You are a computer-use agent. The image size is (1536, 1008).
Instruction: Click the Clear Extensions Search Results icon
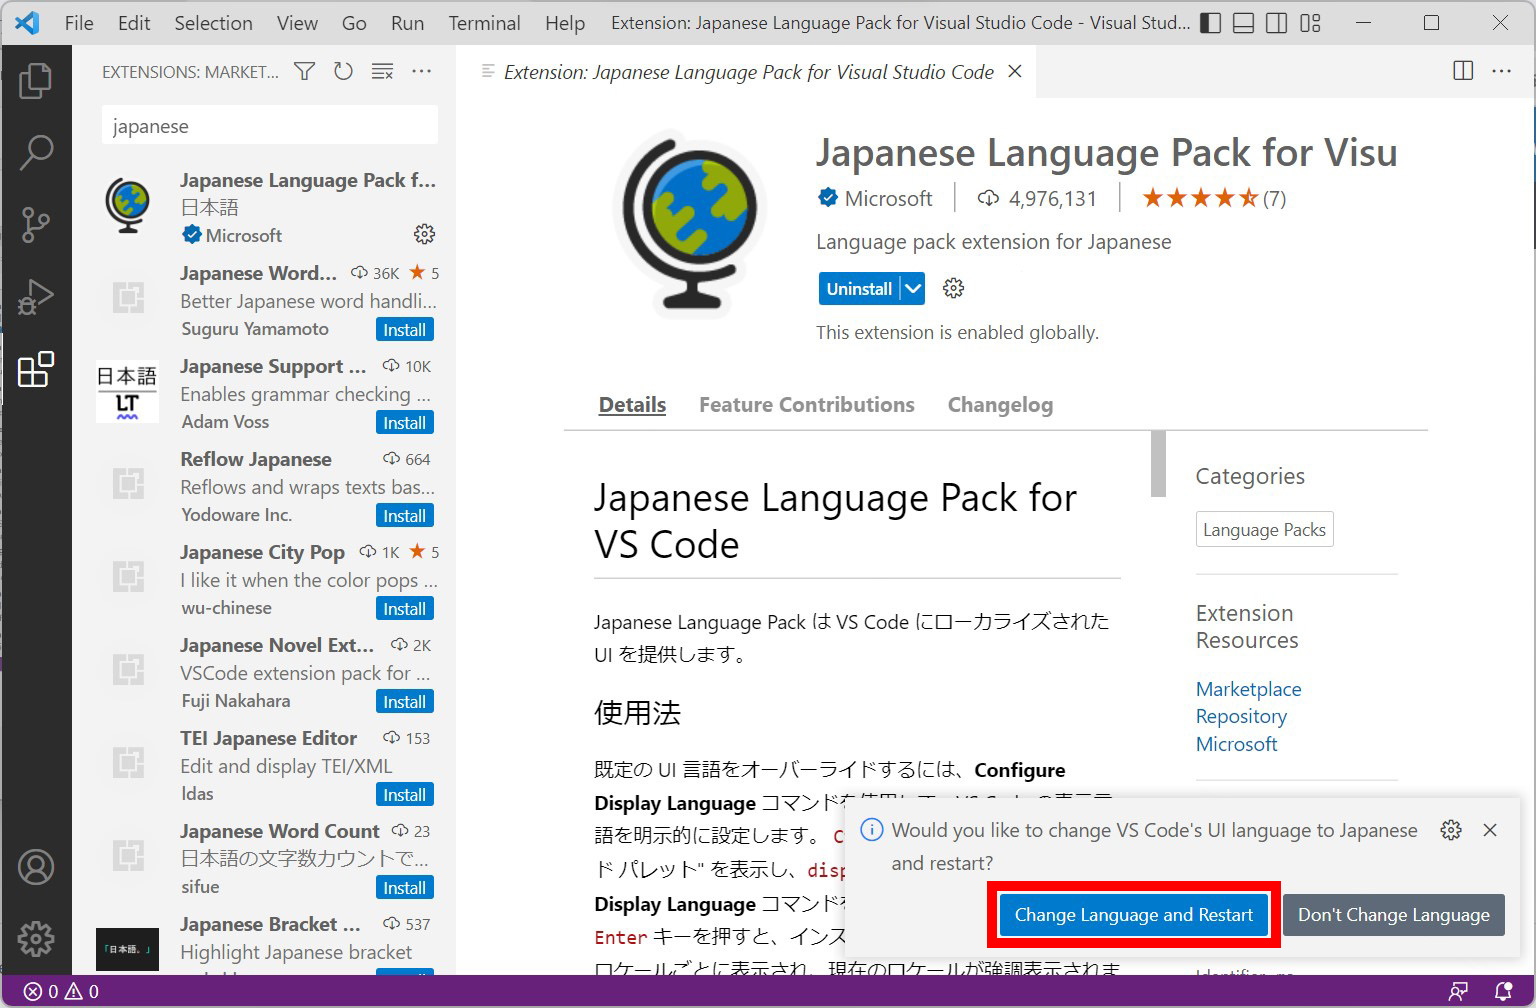382,71
